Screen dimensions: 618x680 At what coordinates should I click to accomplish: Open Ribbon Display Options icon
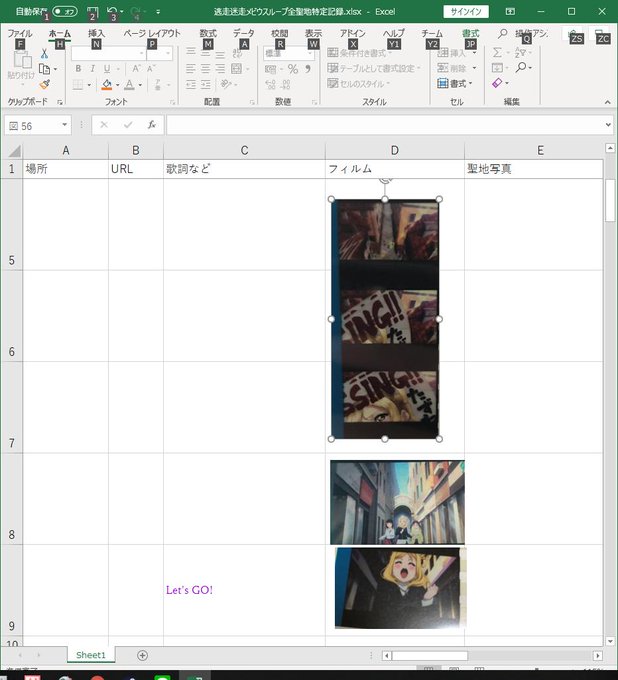pyautogui.click(x=510, y=12)
